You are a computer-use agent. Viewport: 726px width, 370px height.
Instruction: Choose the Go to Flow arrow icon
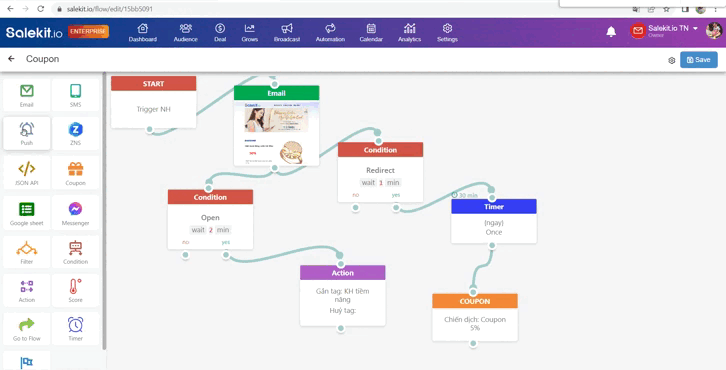pyautogui.click(x=27, y=324)
